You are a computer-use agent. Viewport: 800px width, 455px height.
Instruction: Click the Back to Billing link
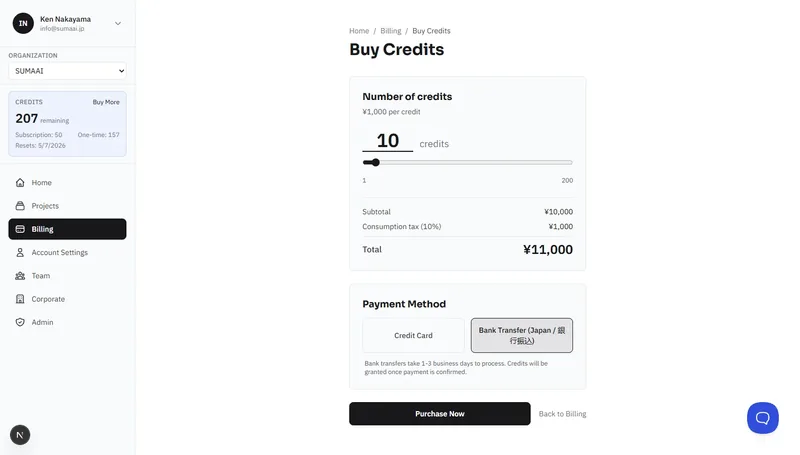[x=562, y=414]
